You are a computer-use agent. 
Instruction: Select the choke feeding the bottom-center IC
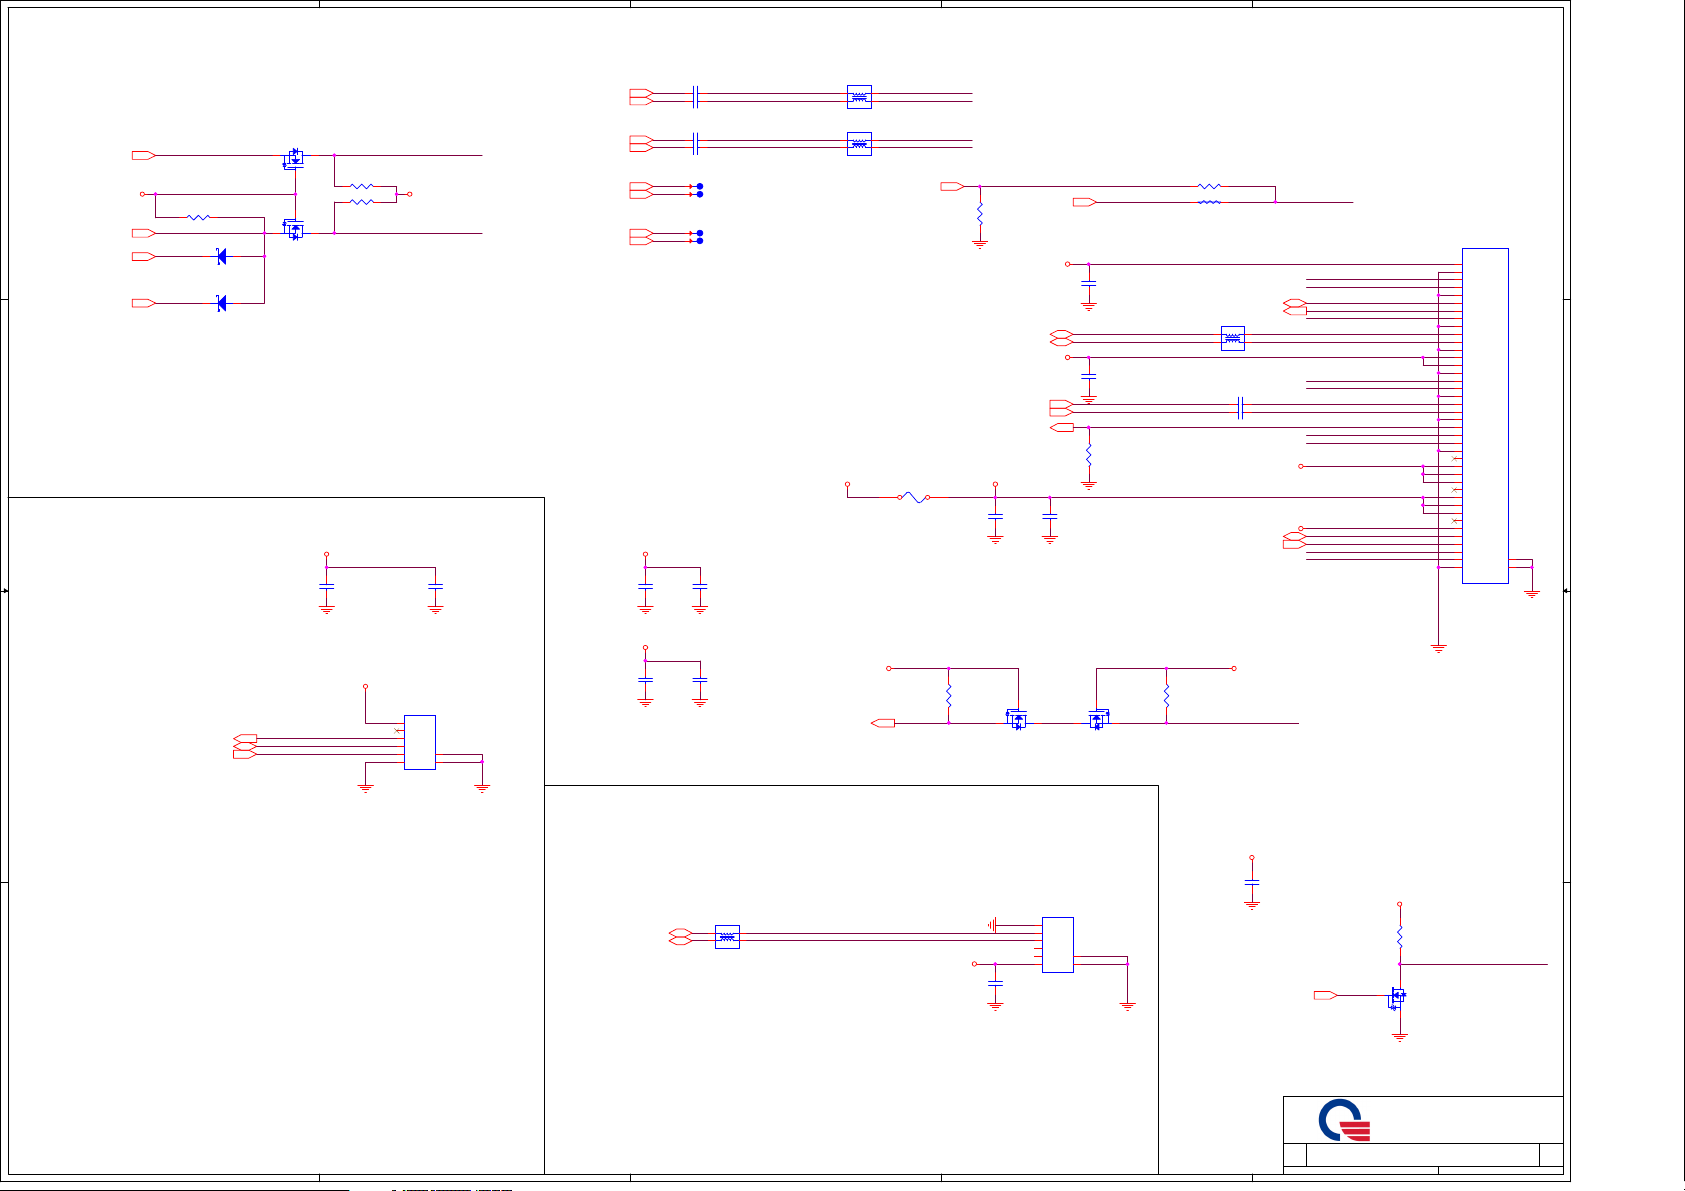point(728,937)
